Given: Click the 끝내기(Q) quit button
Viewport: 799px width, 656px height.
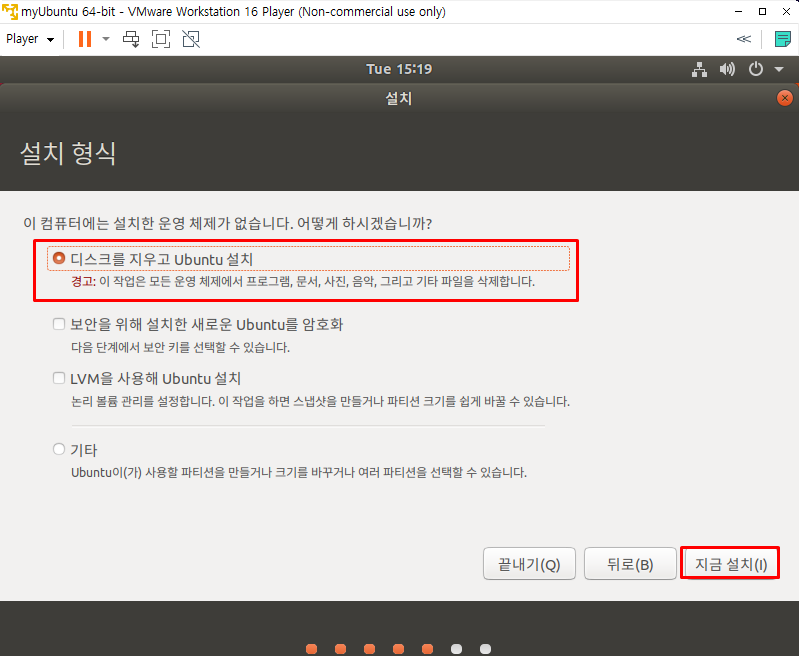Looking at the screenshot, I should pyautogui.click(x=529, y=564).
